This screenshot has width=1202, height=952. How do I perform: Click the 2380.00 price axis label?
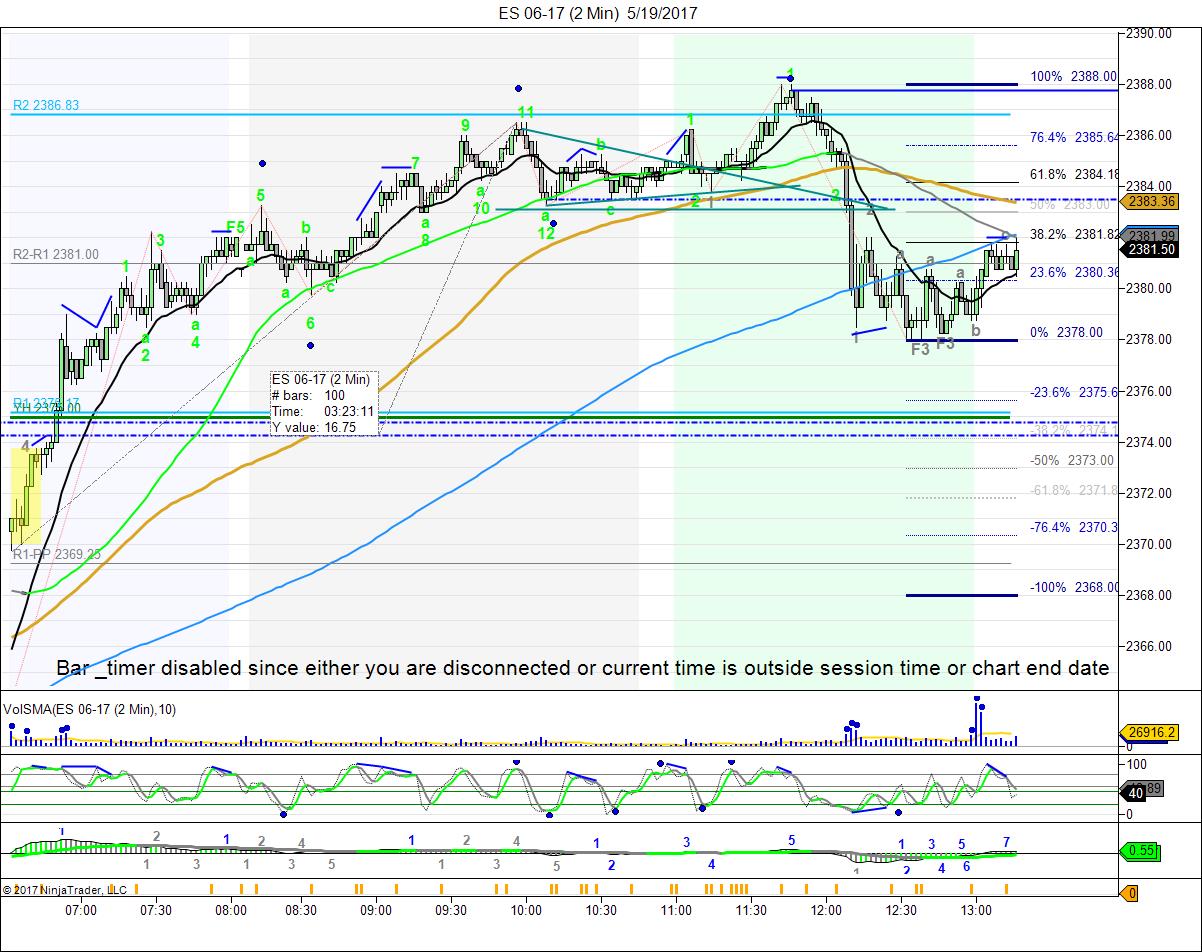[1149, 288]
